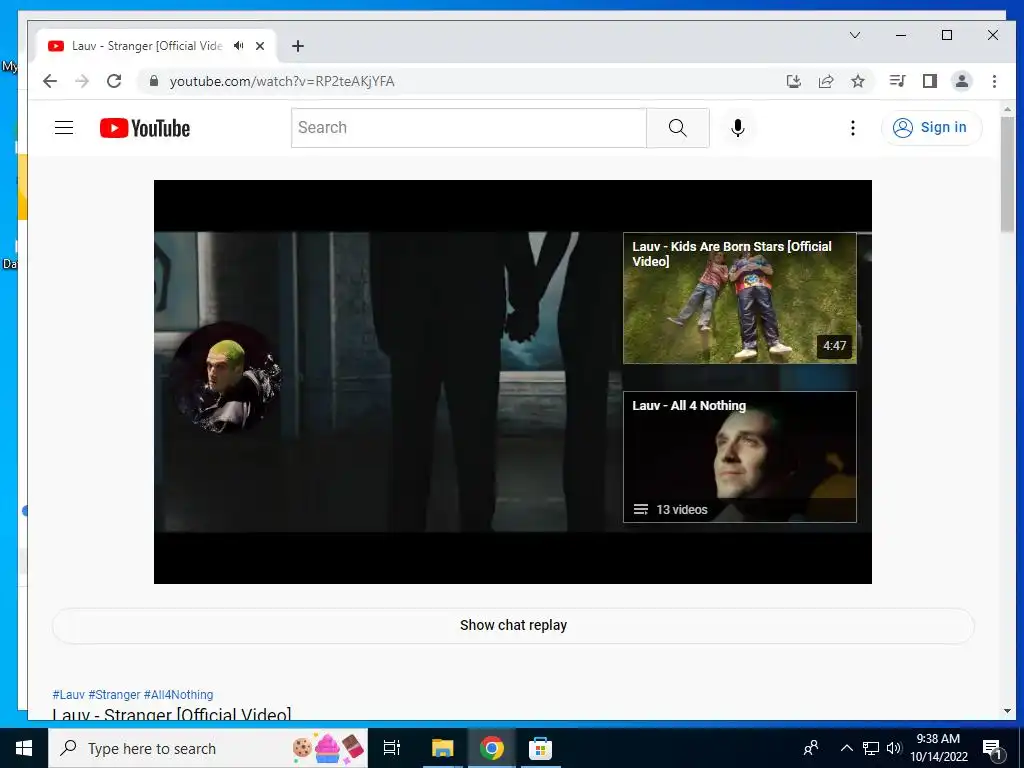The width and height of the screenshot is (1024, 768).
Task: Reload the page with refresh icon
Action: [x=114, y=81]
